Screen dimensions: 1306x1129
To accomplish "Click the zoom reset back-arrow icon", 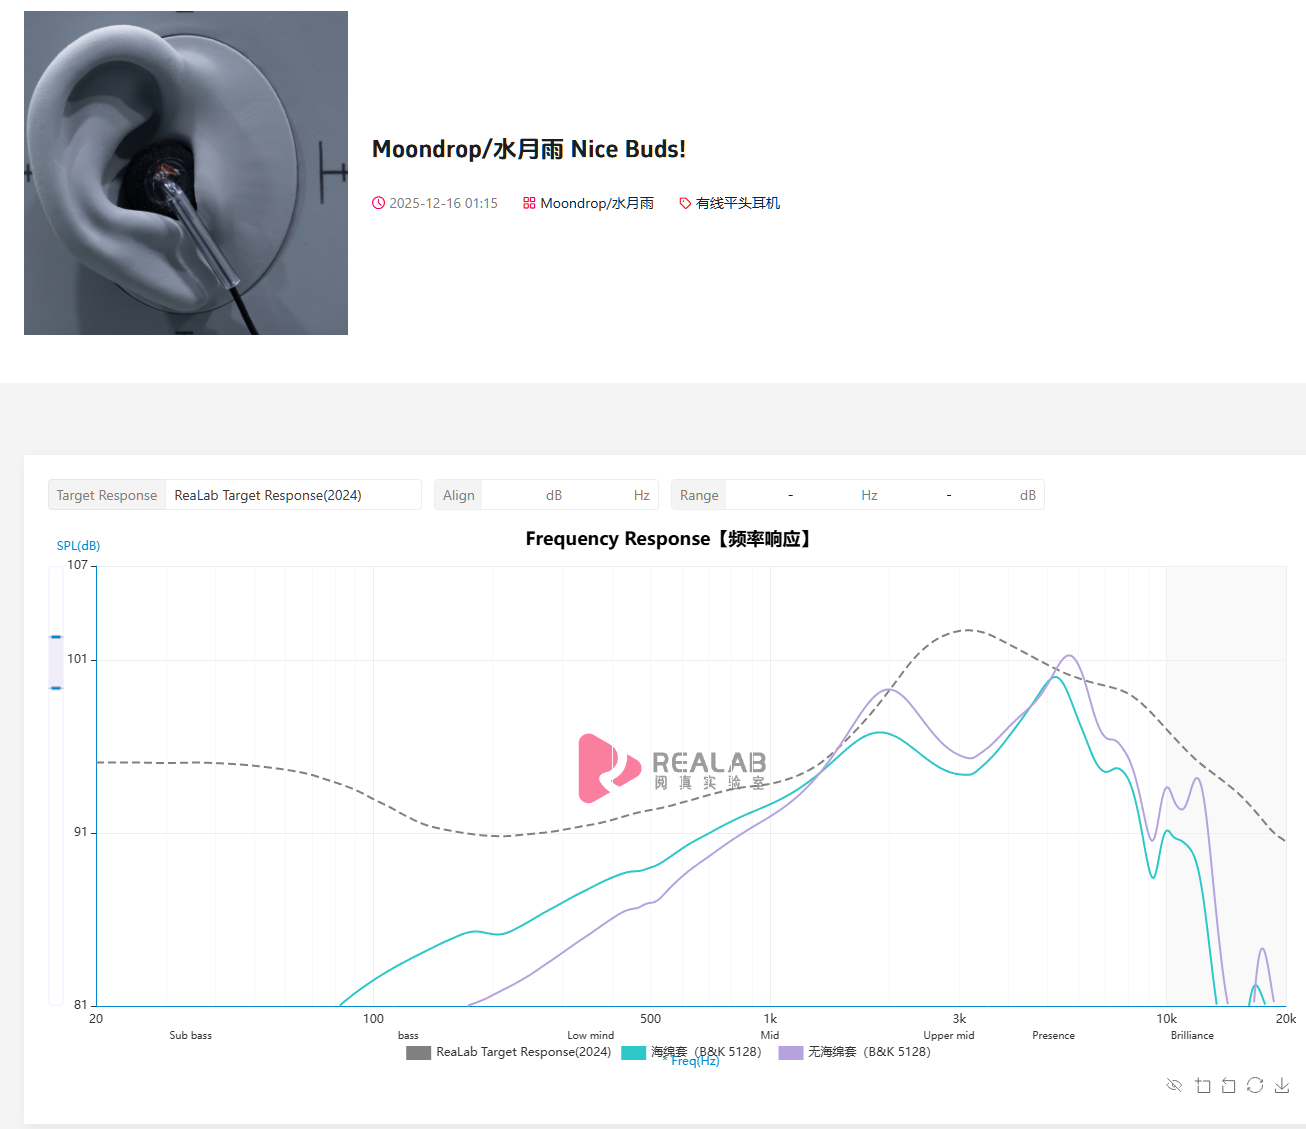I will [x=1229, y=1085].
